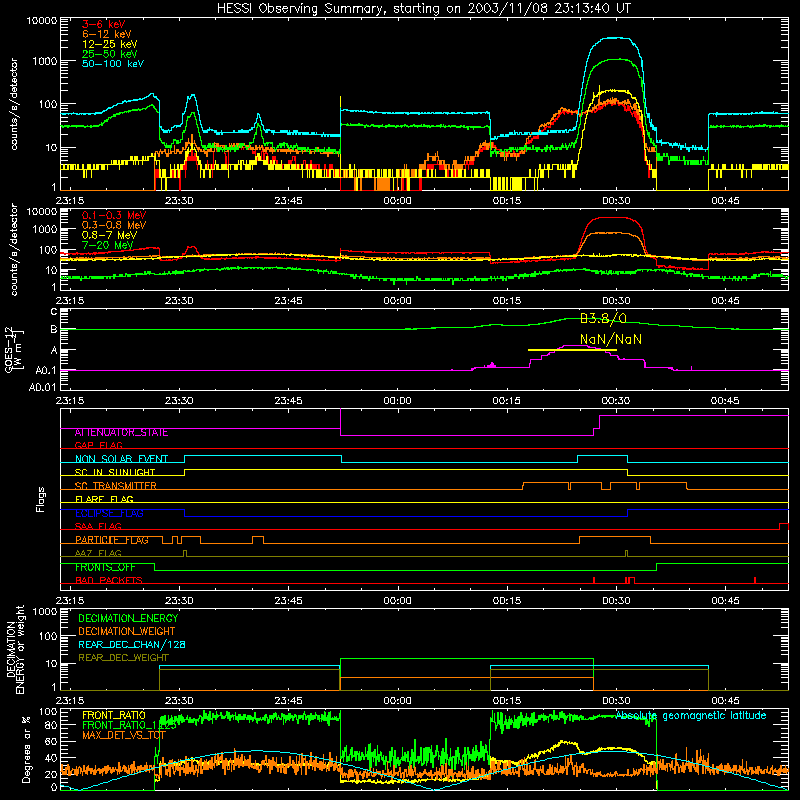Click the SC_IN_SUNLIGHT flag label
The image size is (800, 800).
coord(115,472)
